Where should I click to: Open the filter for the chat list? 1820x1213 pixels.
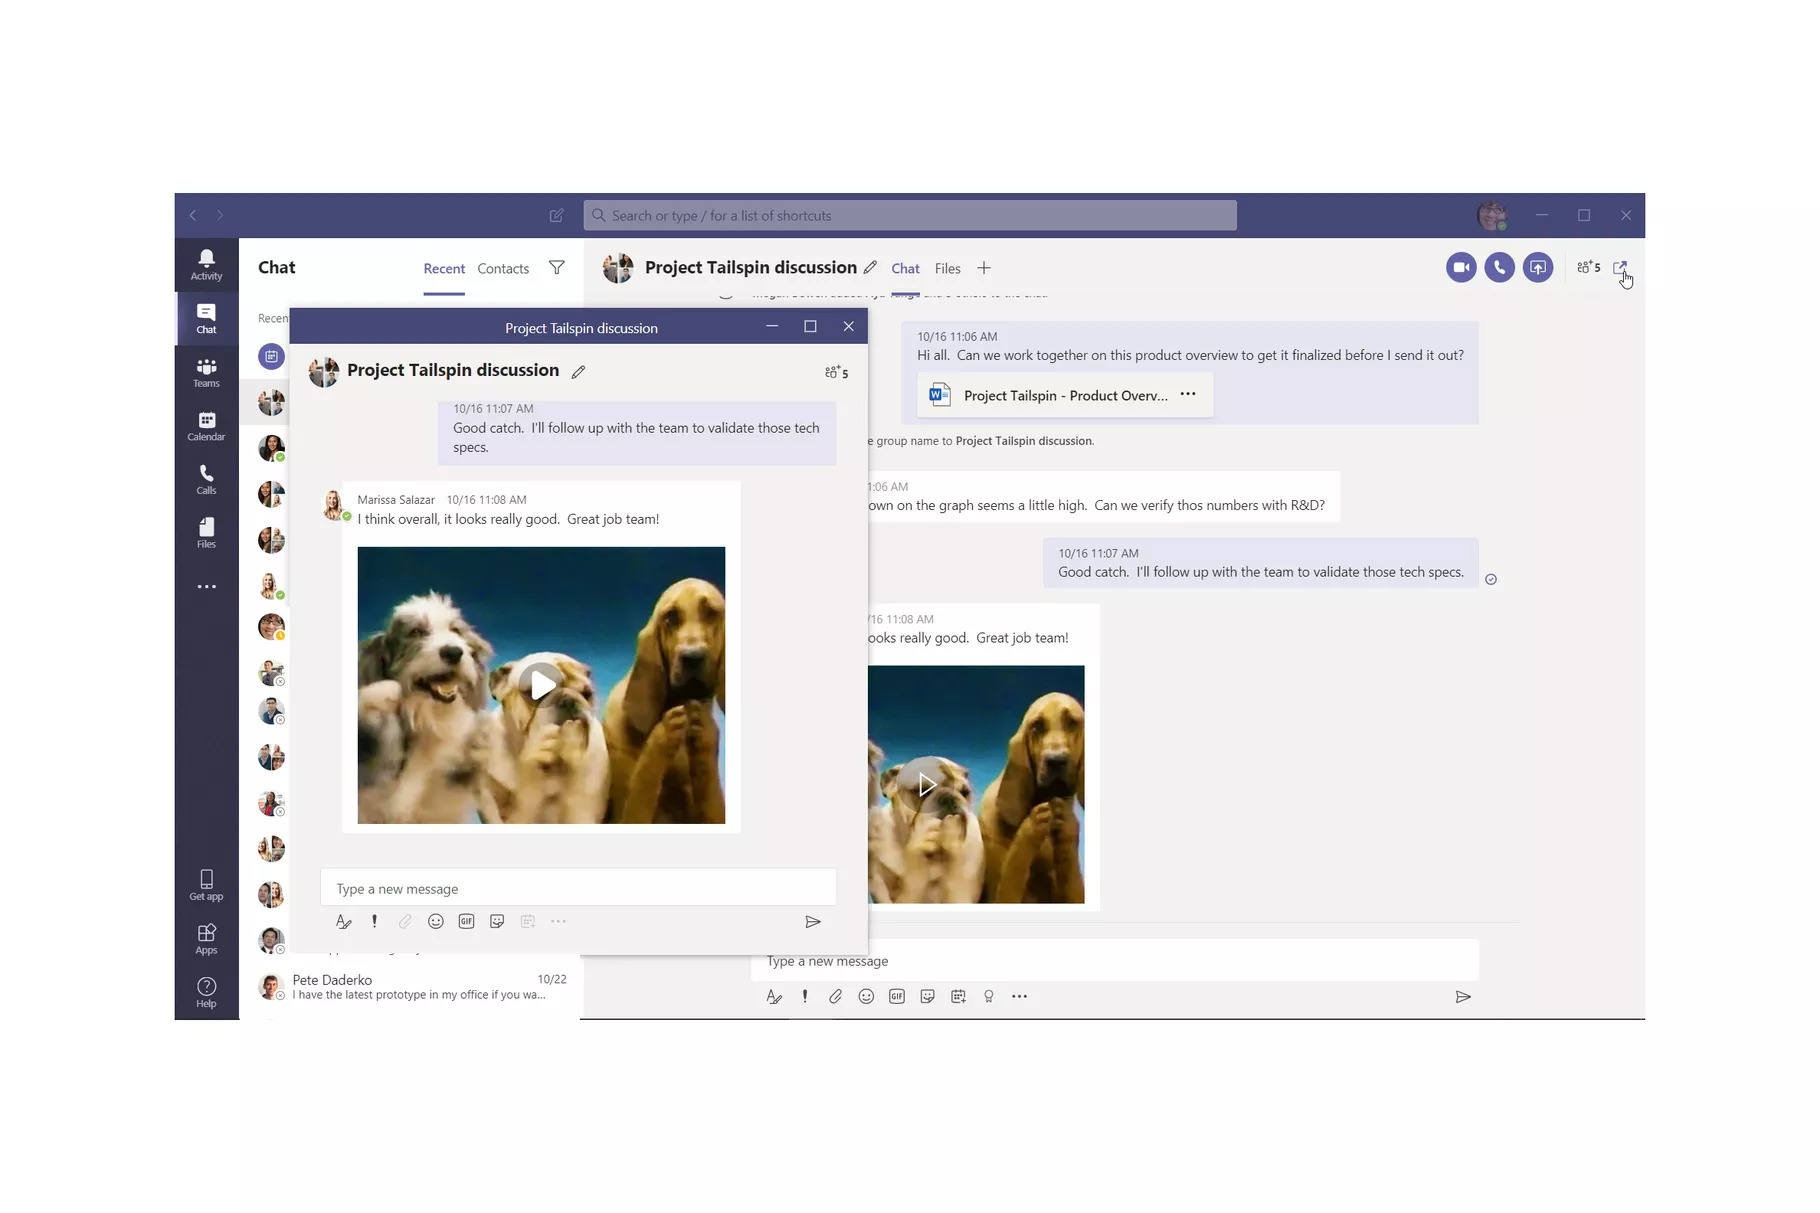click(557, 268)
